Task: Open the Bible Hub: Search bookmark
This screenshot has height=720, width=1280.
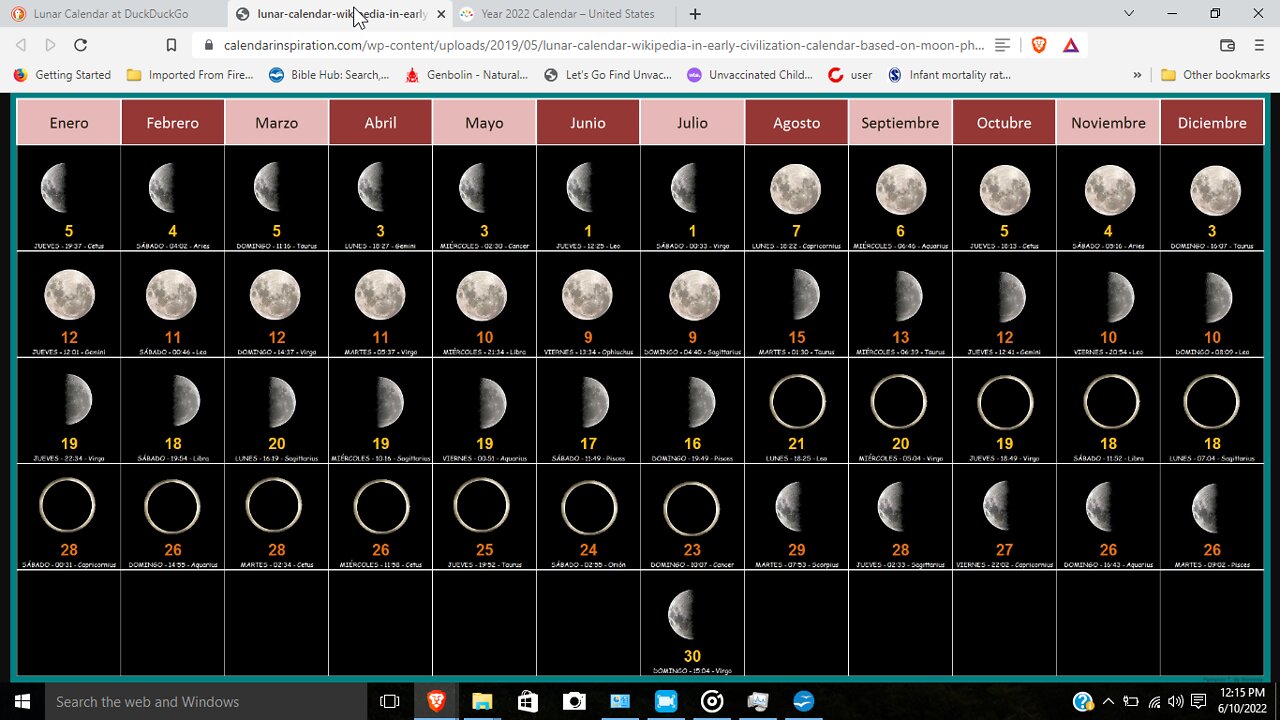Action: click(329, 75)
